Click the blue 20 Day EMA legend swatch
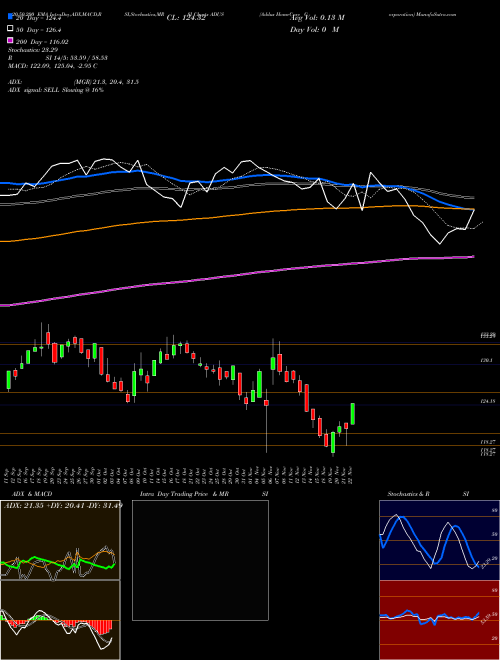The height and width of the screenshot is (660, 500). pyautogui.click(x=10, y=17)
